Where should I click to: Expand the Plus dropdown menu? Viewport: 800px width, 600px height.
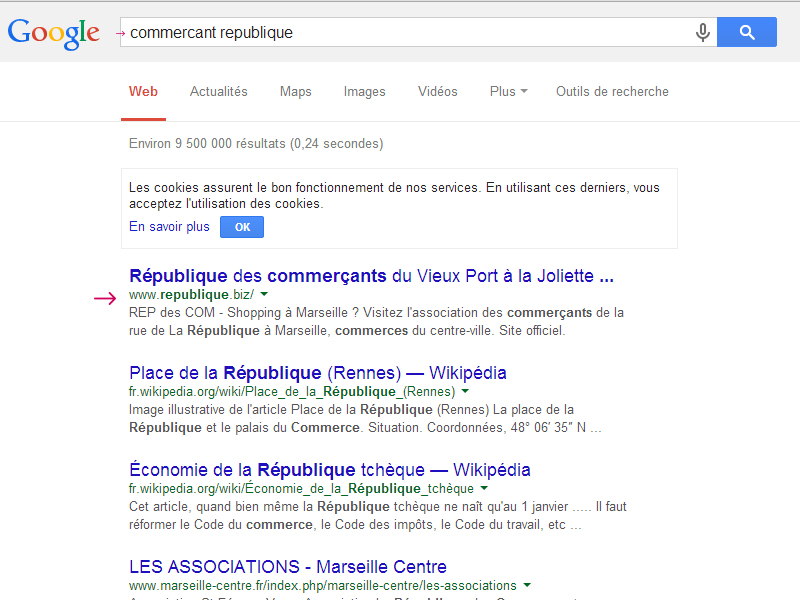tap(509, 91)
